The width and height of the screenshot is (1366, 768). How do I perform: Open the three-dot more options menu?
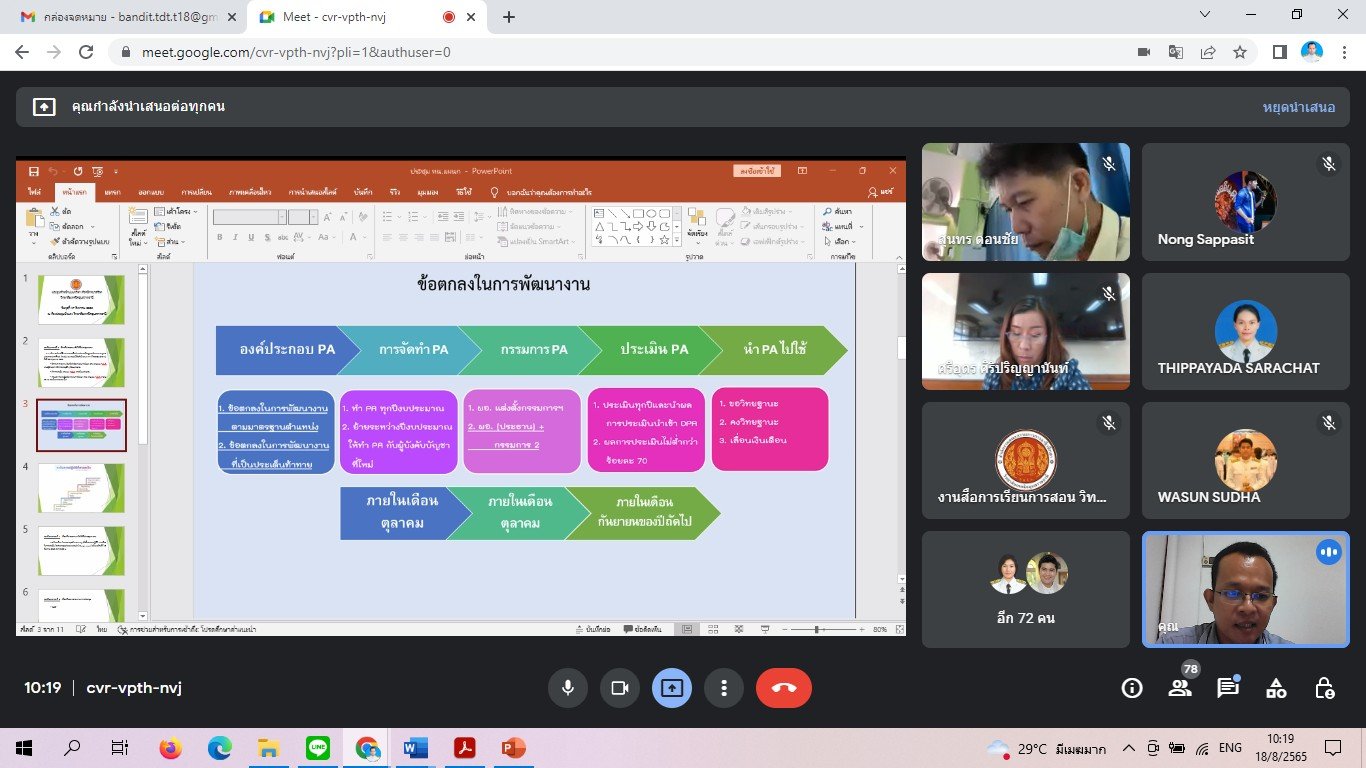click(x=723, y=688)
